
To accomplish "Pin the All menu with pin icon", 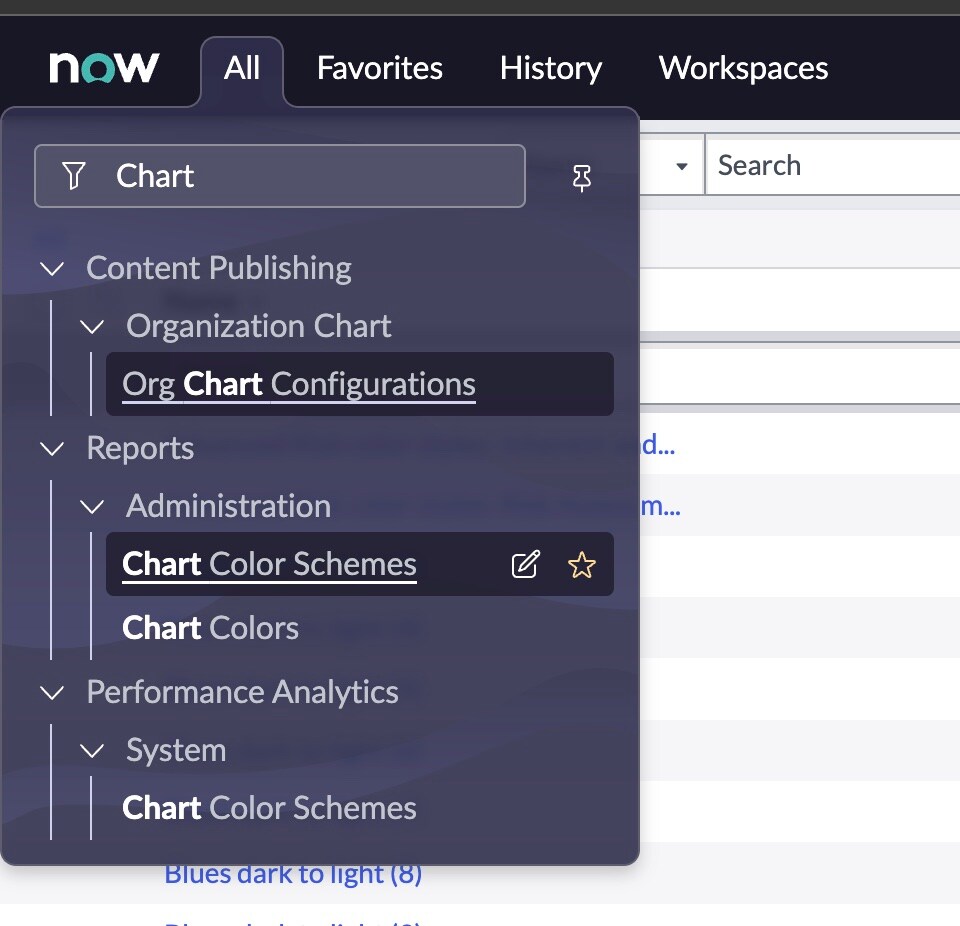I will pos(581,178).
